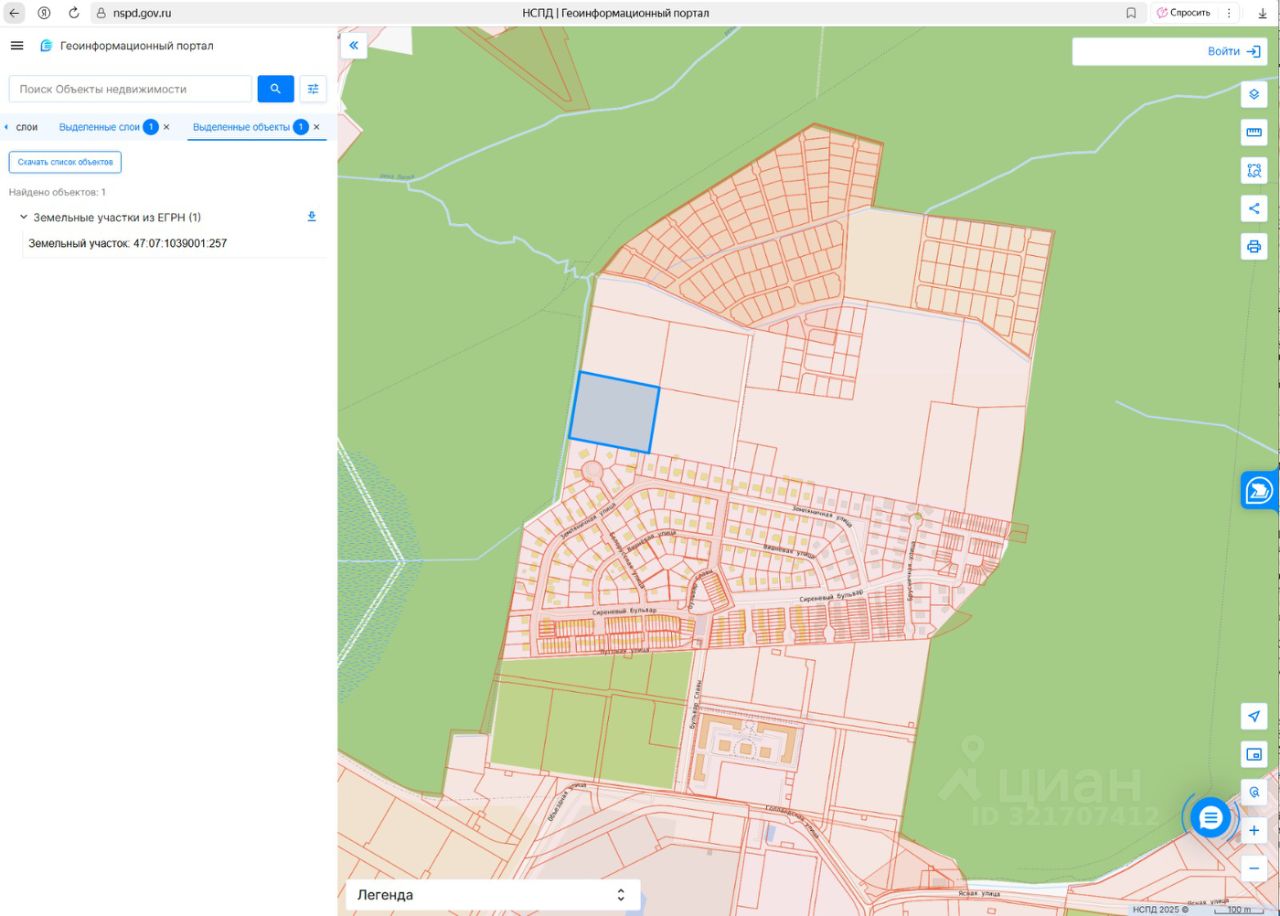Screen dimensions: 1280x916
Task: Expand the Легенда dropdown
Action: [493, 895]
